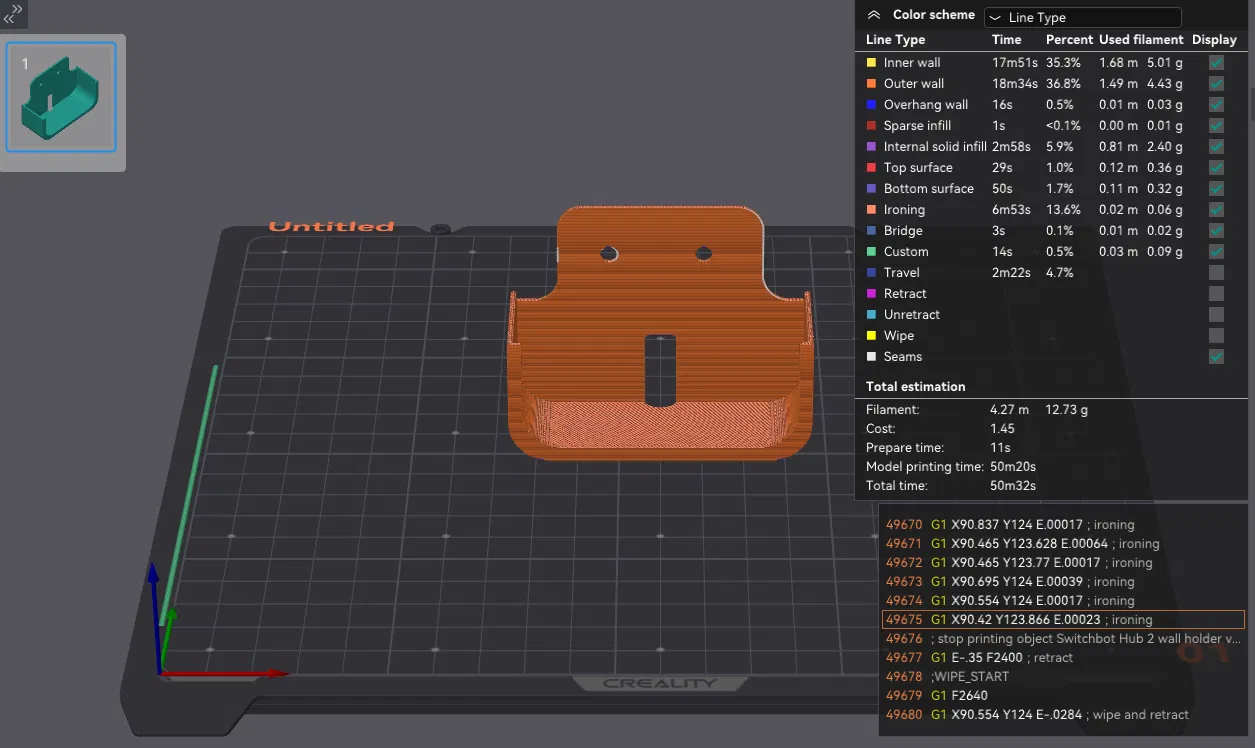
Task: Select highlighted G-code line 49675
Action: tap(1064, 619)
